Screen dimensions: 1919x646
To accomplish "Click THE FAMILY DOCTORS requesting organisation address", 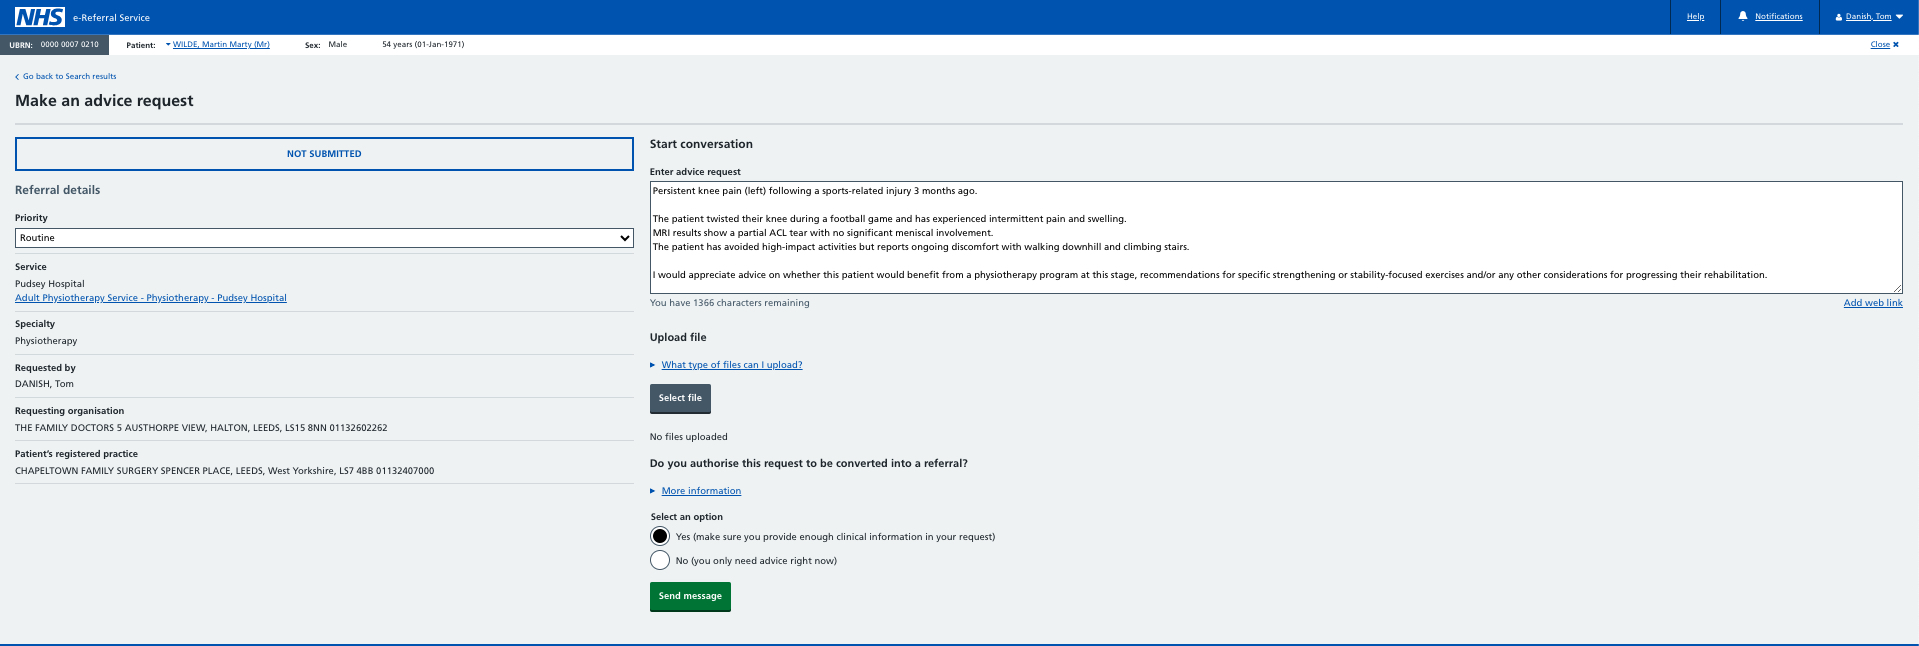I will pos(201,428).
